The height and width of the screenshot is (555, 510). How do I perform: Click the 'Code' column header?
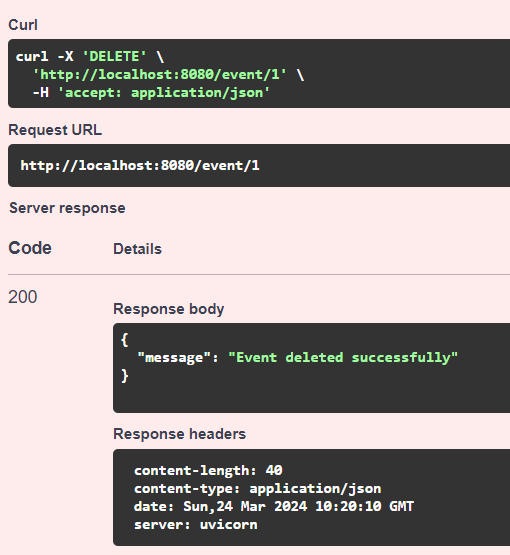(30, 248)
